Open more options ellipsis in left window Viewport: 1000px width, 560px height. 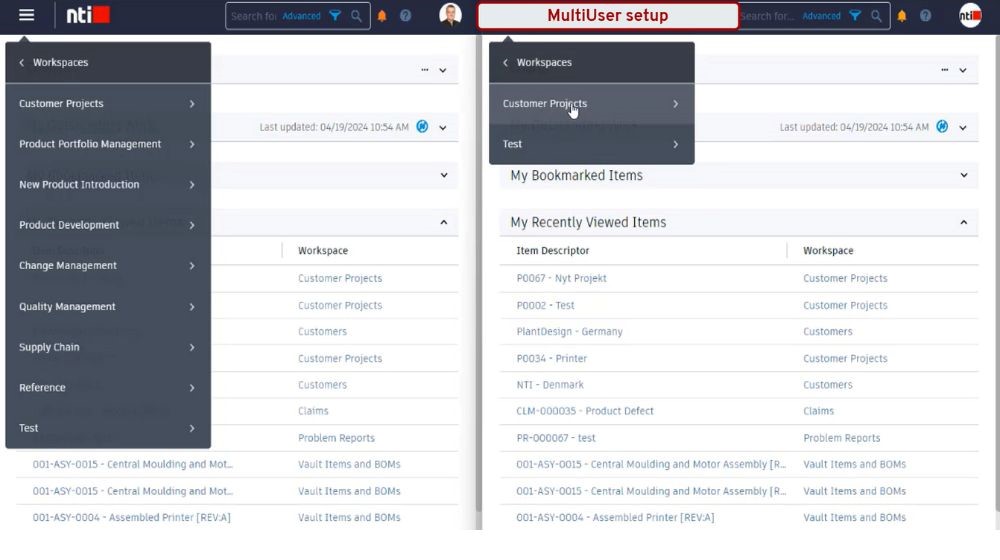pyautogui.click(x=425, y=70)
